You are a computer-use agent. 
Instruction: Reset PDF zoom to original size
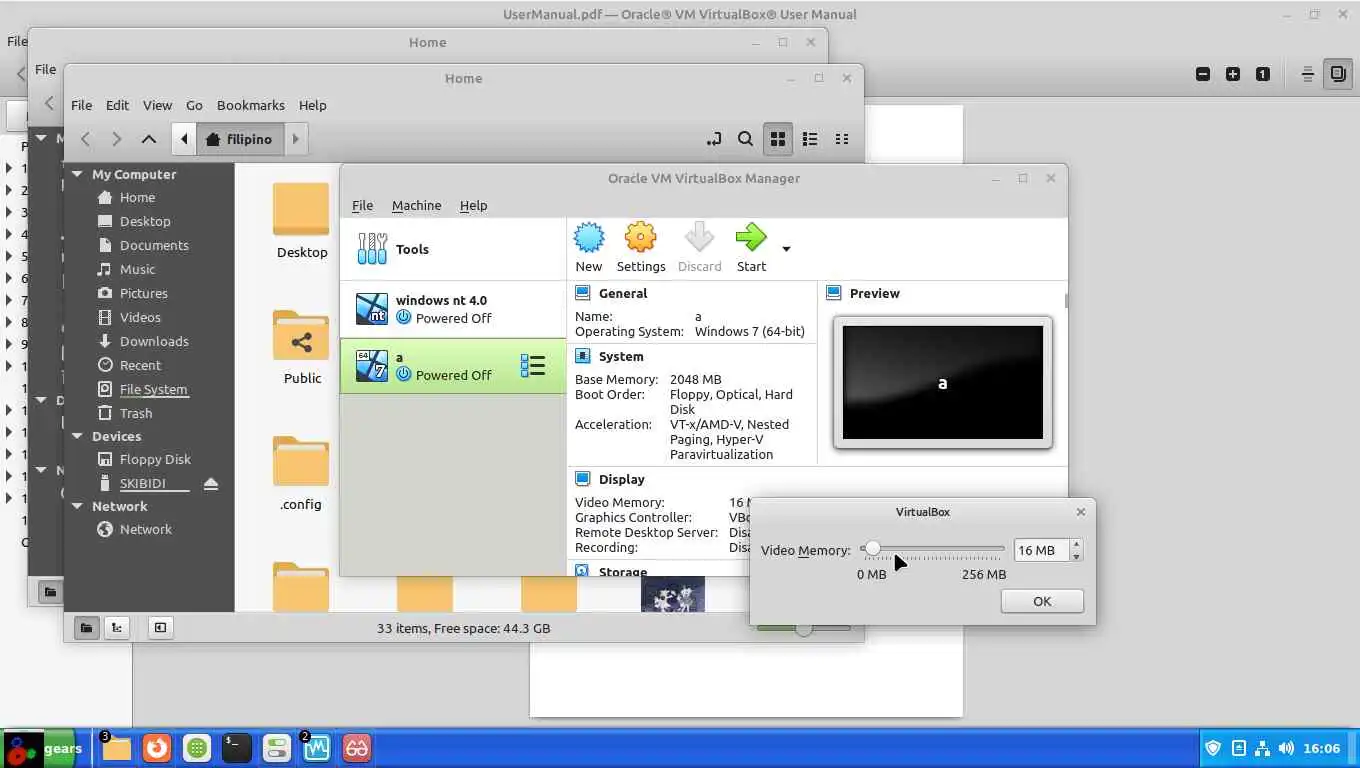pyautogui.click(x=1263, y=74)
